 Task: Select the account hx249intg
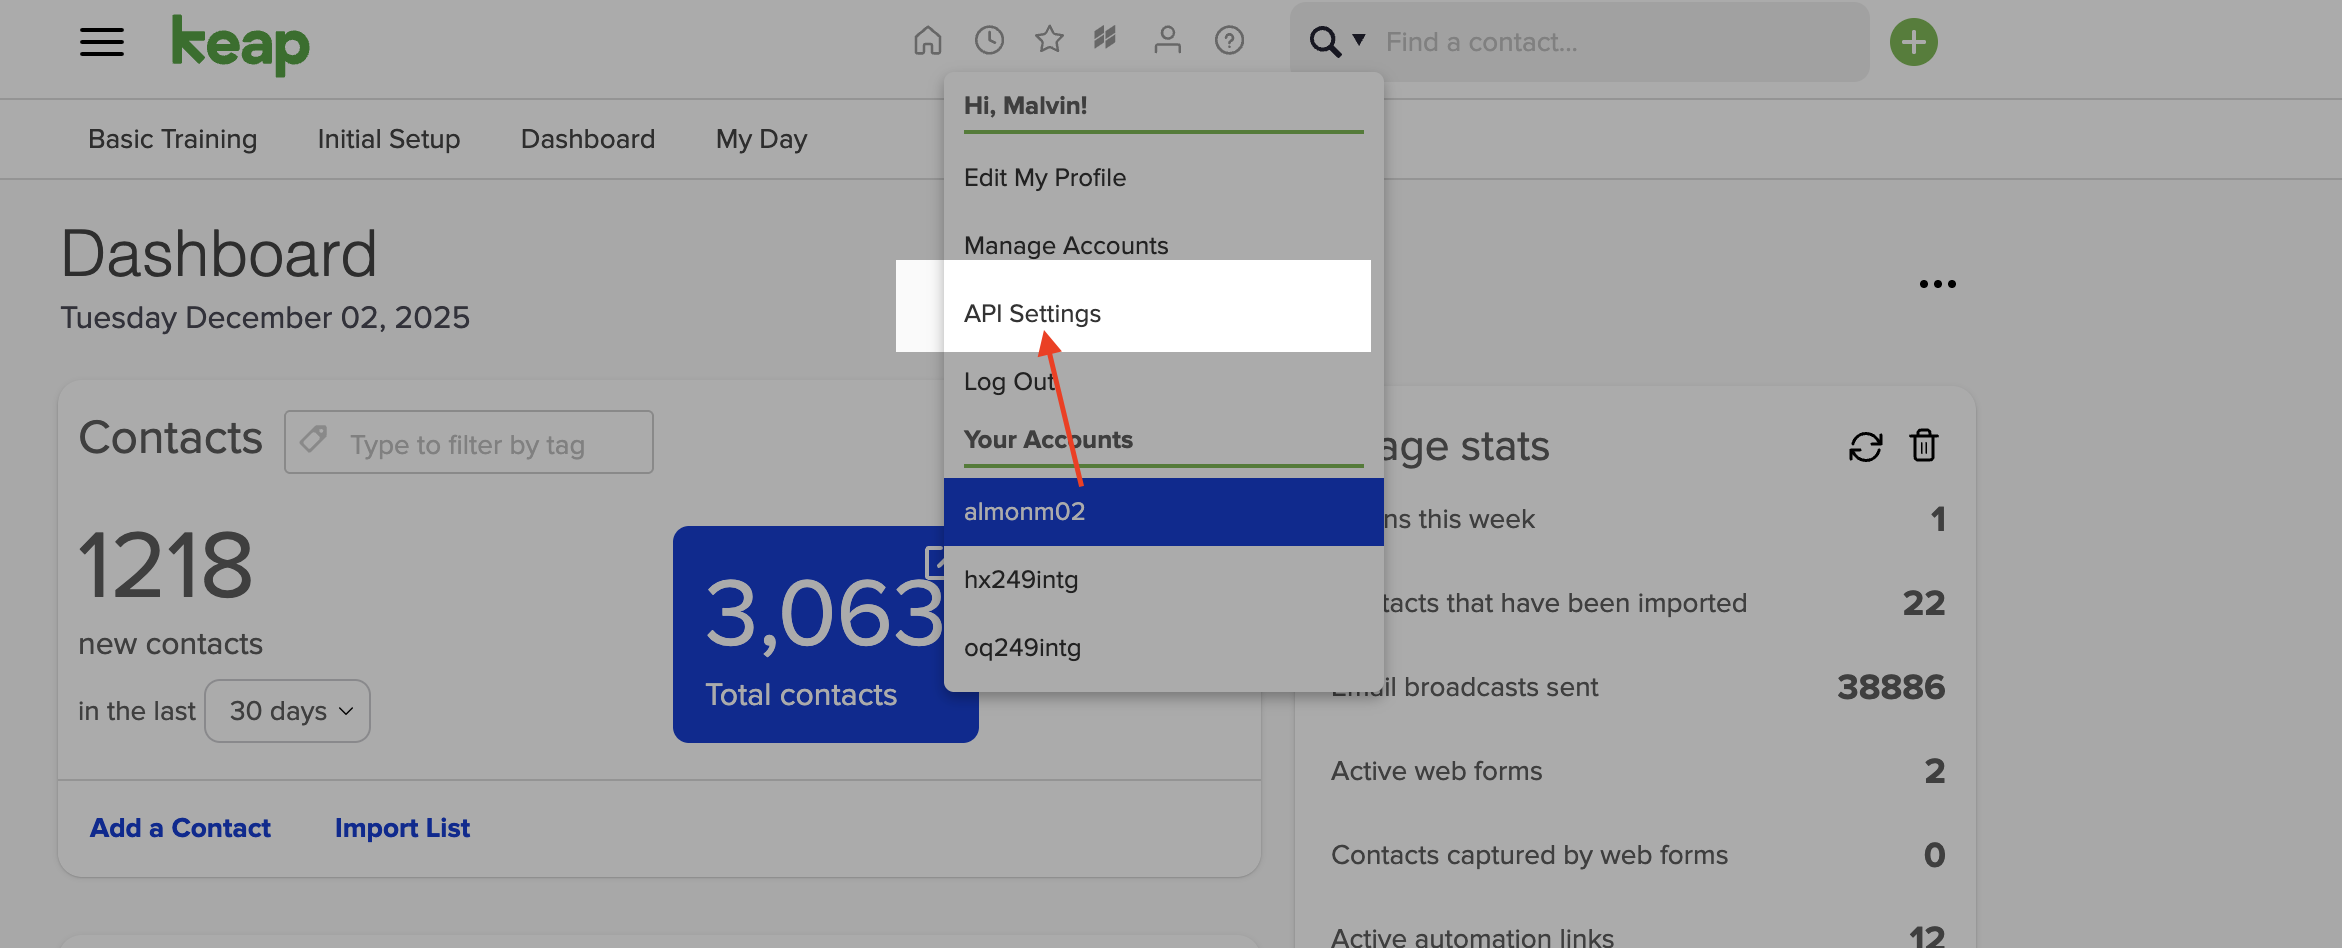(1021, 578)
